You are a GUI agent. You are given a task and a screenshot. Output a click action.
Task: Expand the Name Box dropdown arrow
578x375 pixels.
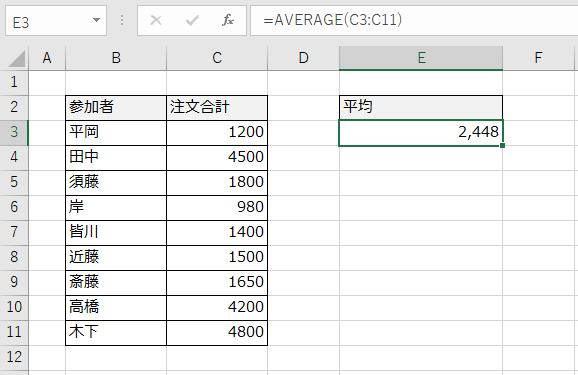(97, 20)
